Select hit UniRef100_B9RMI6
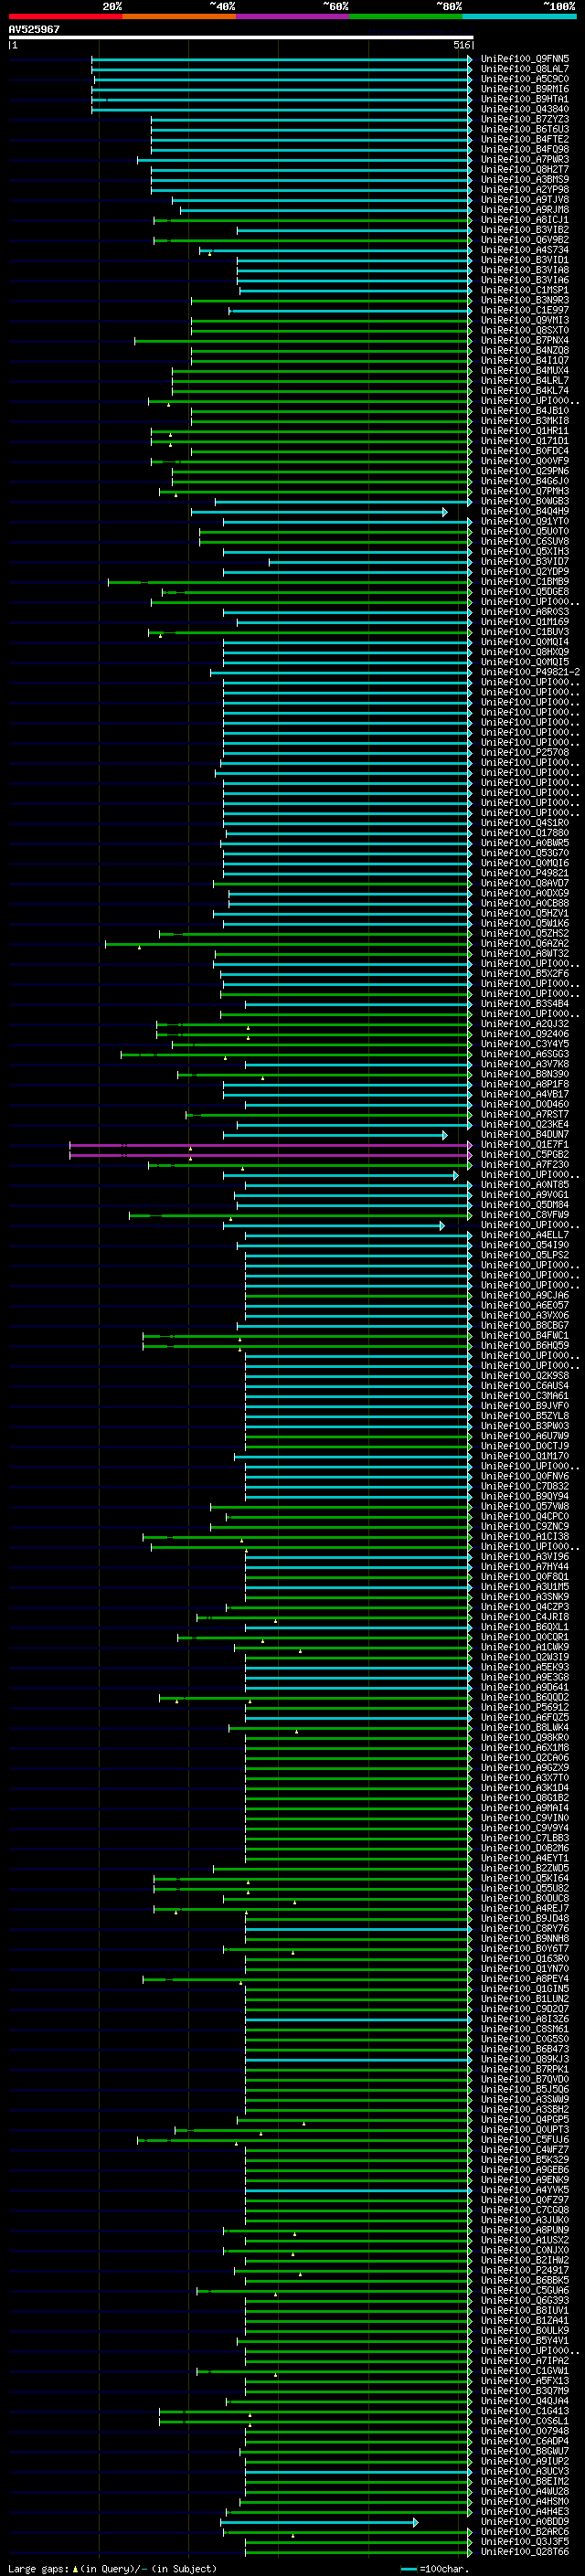Screen dimensions: 585x2576 pos(525,89)
